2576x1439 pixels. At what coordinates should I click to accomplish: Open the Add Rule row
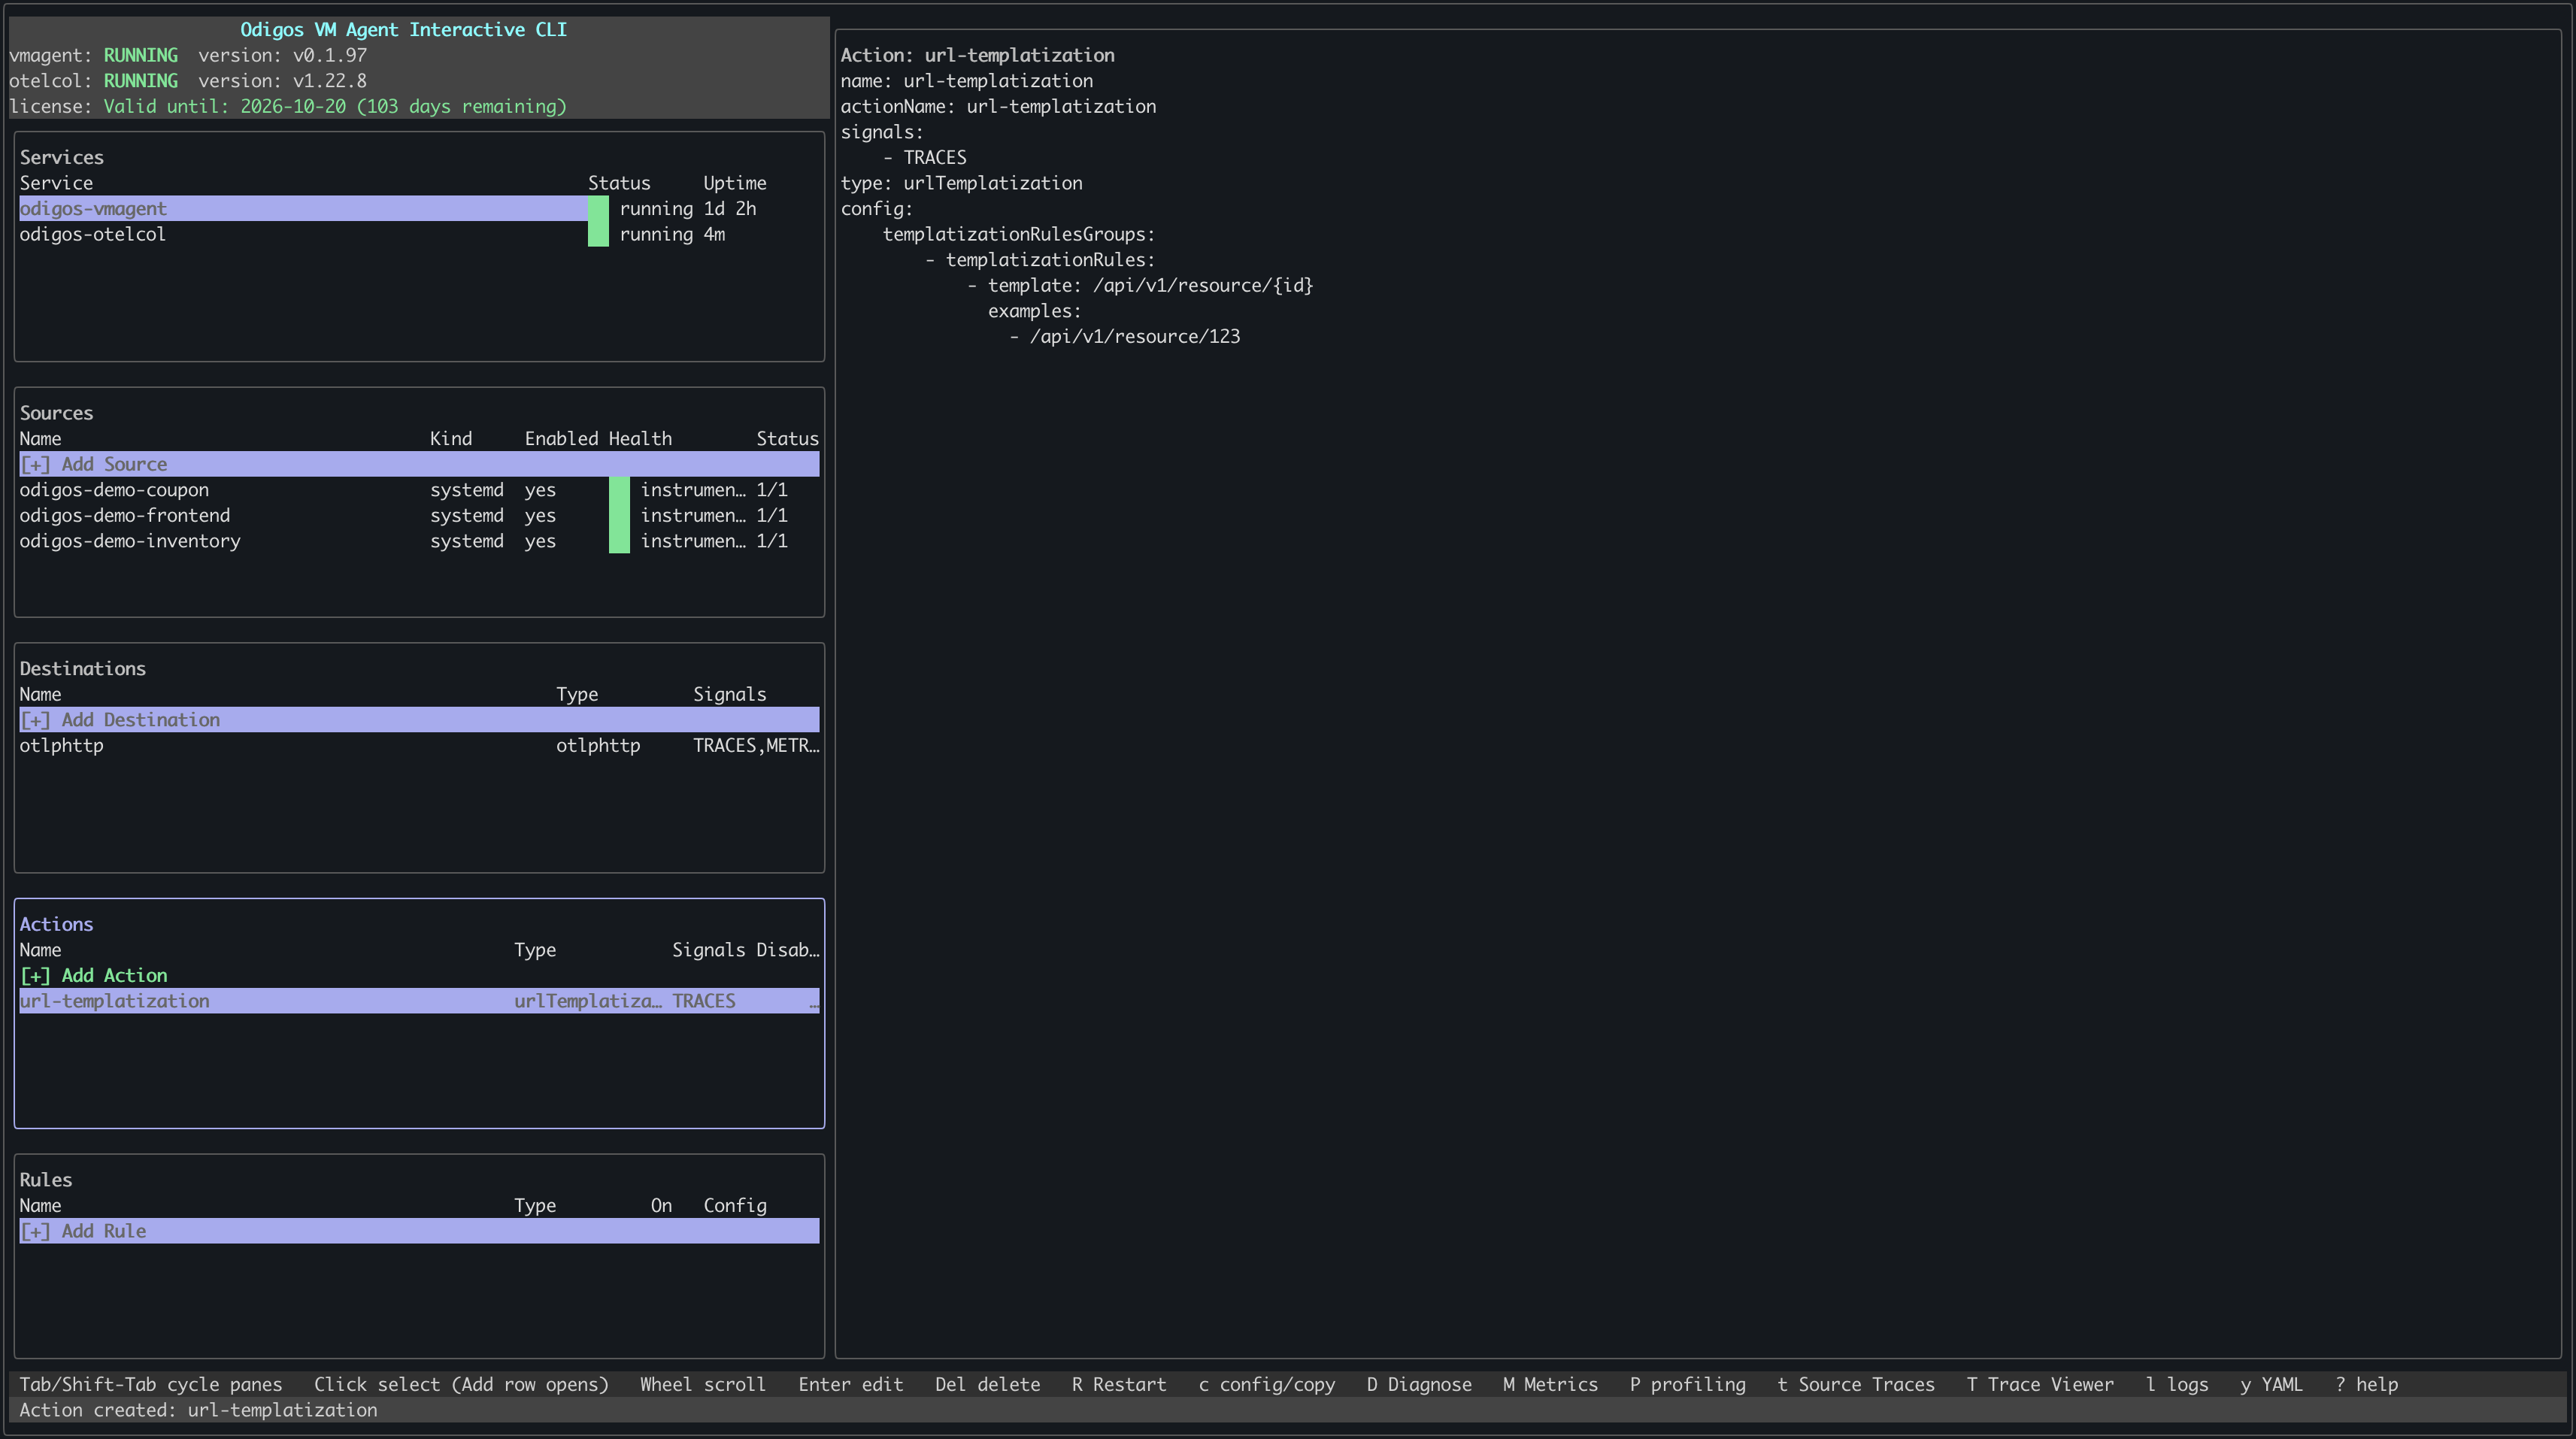coord(419,1232)
